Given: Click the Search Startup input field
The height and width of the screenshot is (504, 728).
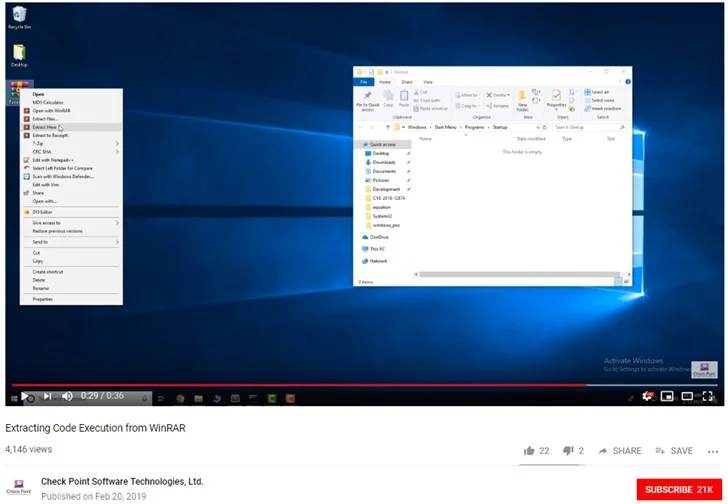Looking at the screenshot, I should [x=589, y=127].
